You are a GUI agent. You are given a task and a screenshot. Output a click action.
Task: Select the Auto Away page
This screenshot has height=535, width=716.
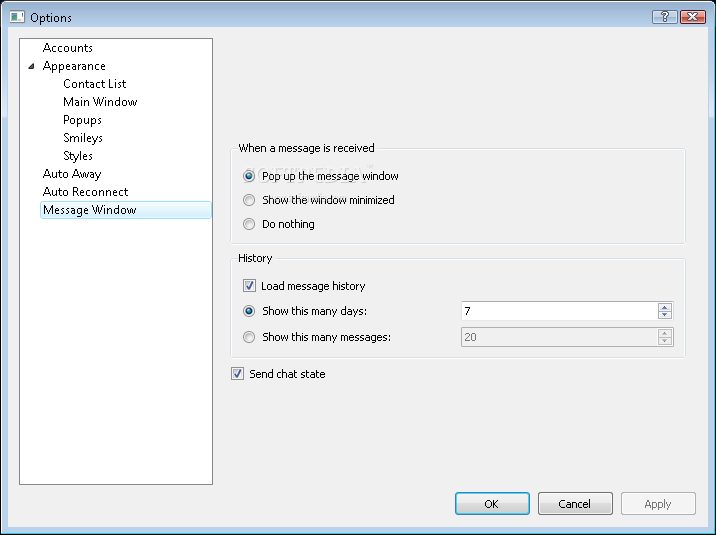72,174
